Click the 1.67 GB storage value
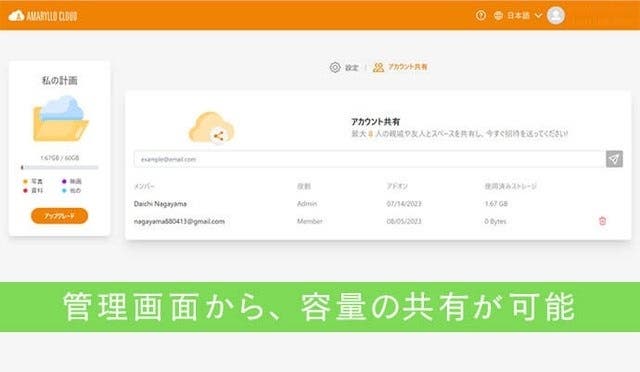 tap(496, 204)
